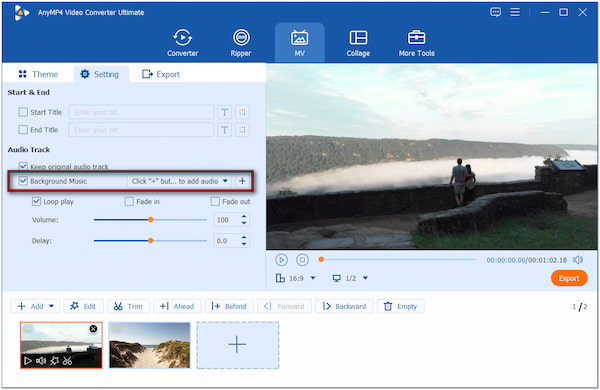Open the Start Title color picker icon
The height and width of the screenshot is (390, 600).
[x=242, y=112]
